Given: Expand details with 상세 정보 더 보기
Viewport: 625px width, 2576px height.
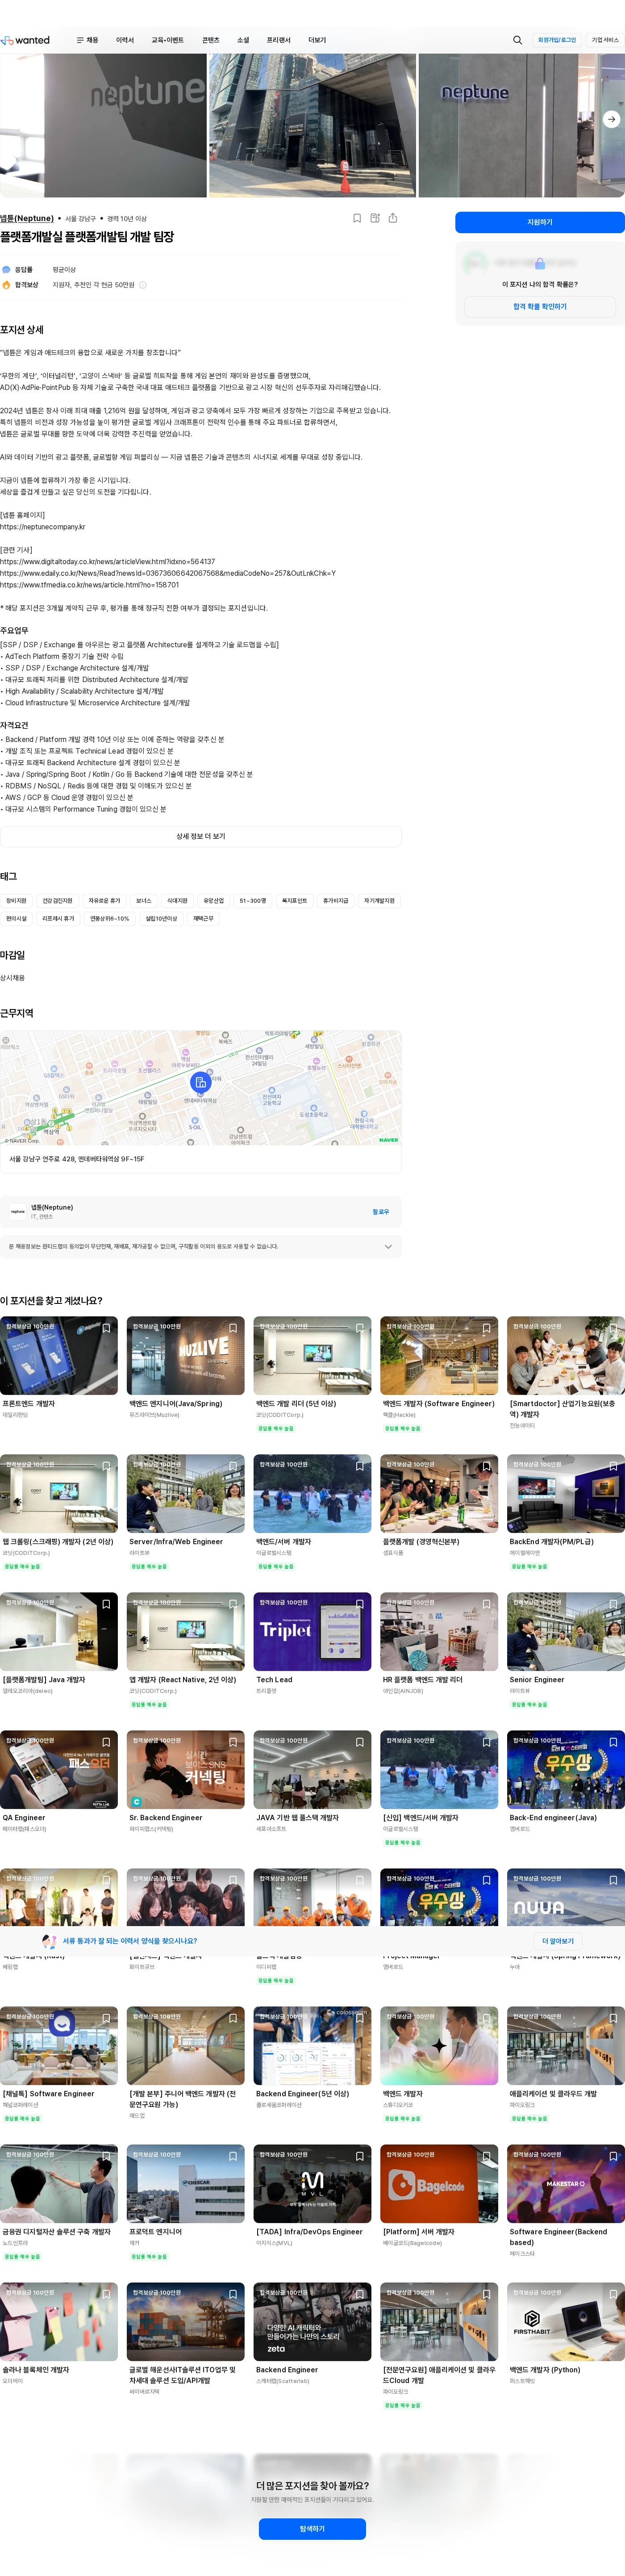Looking at the screenshot, I should point(201,837).
